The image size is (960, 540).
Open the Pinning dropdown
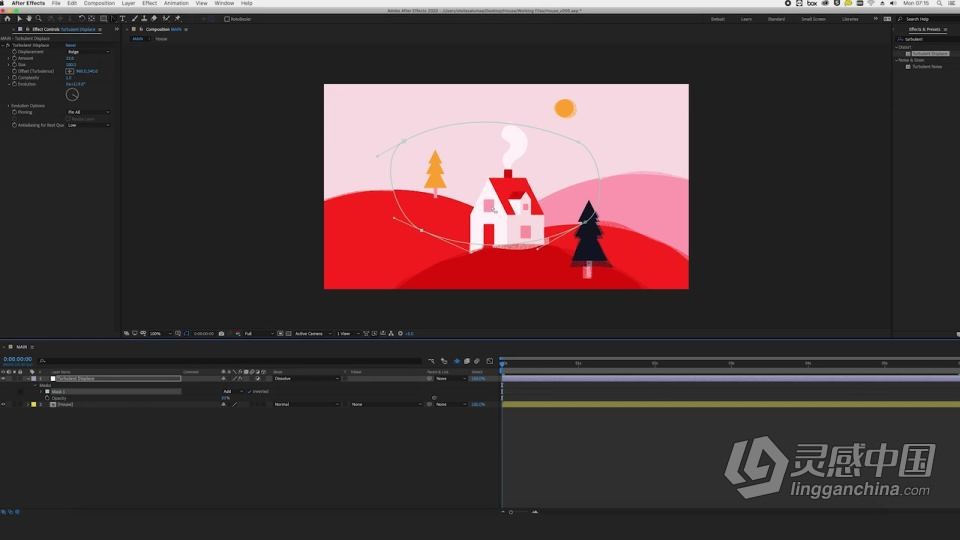tap(88, 112)
